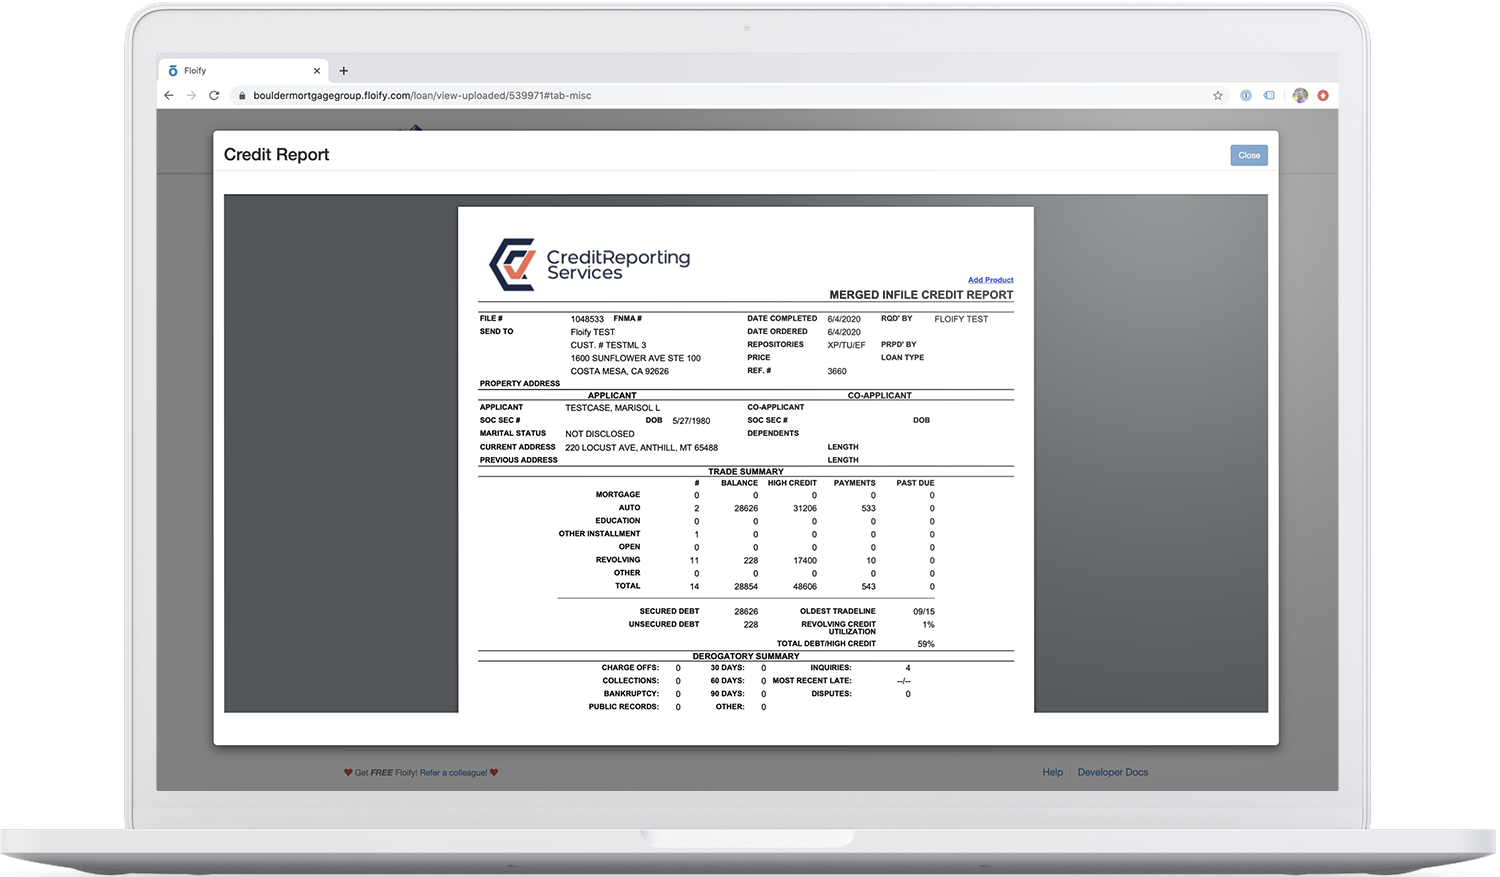
Task: Reload the current page
Action: click(x=214, y=96)
